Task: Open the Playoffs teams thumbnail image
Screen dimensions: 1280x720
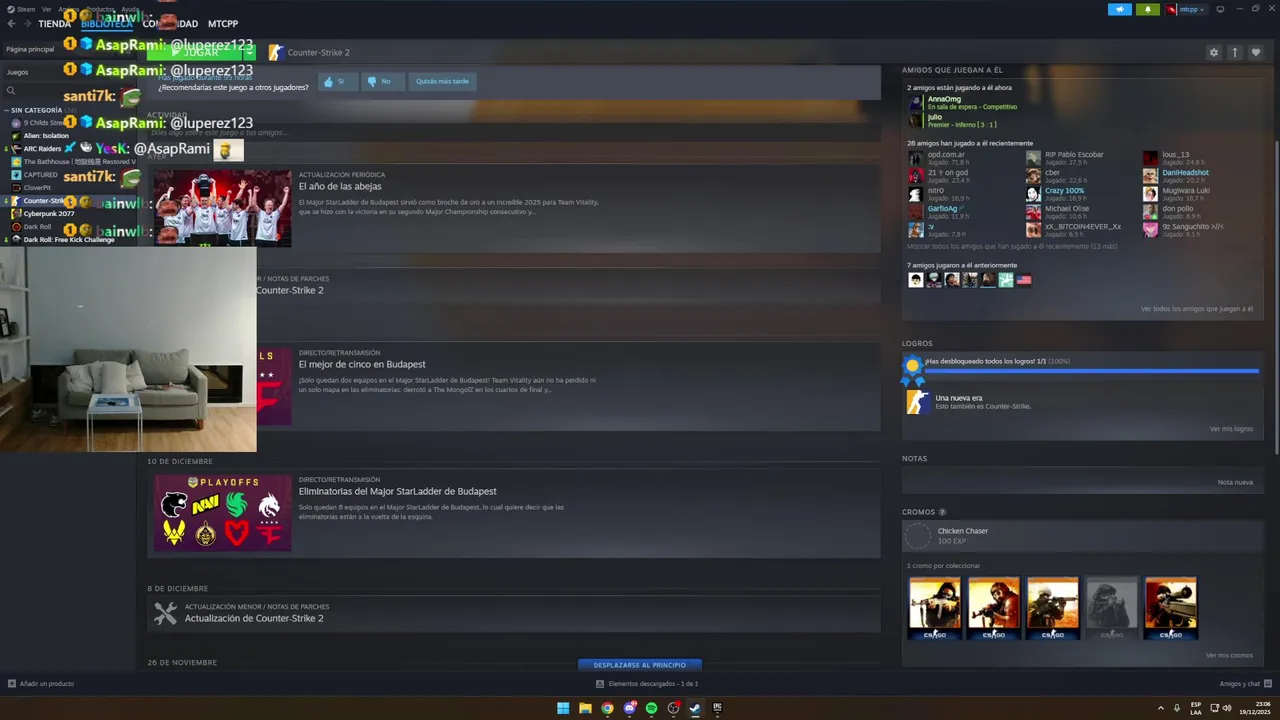Action: 222,513
